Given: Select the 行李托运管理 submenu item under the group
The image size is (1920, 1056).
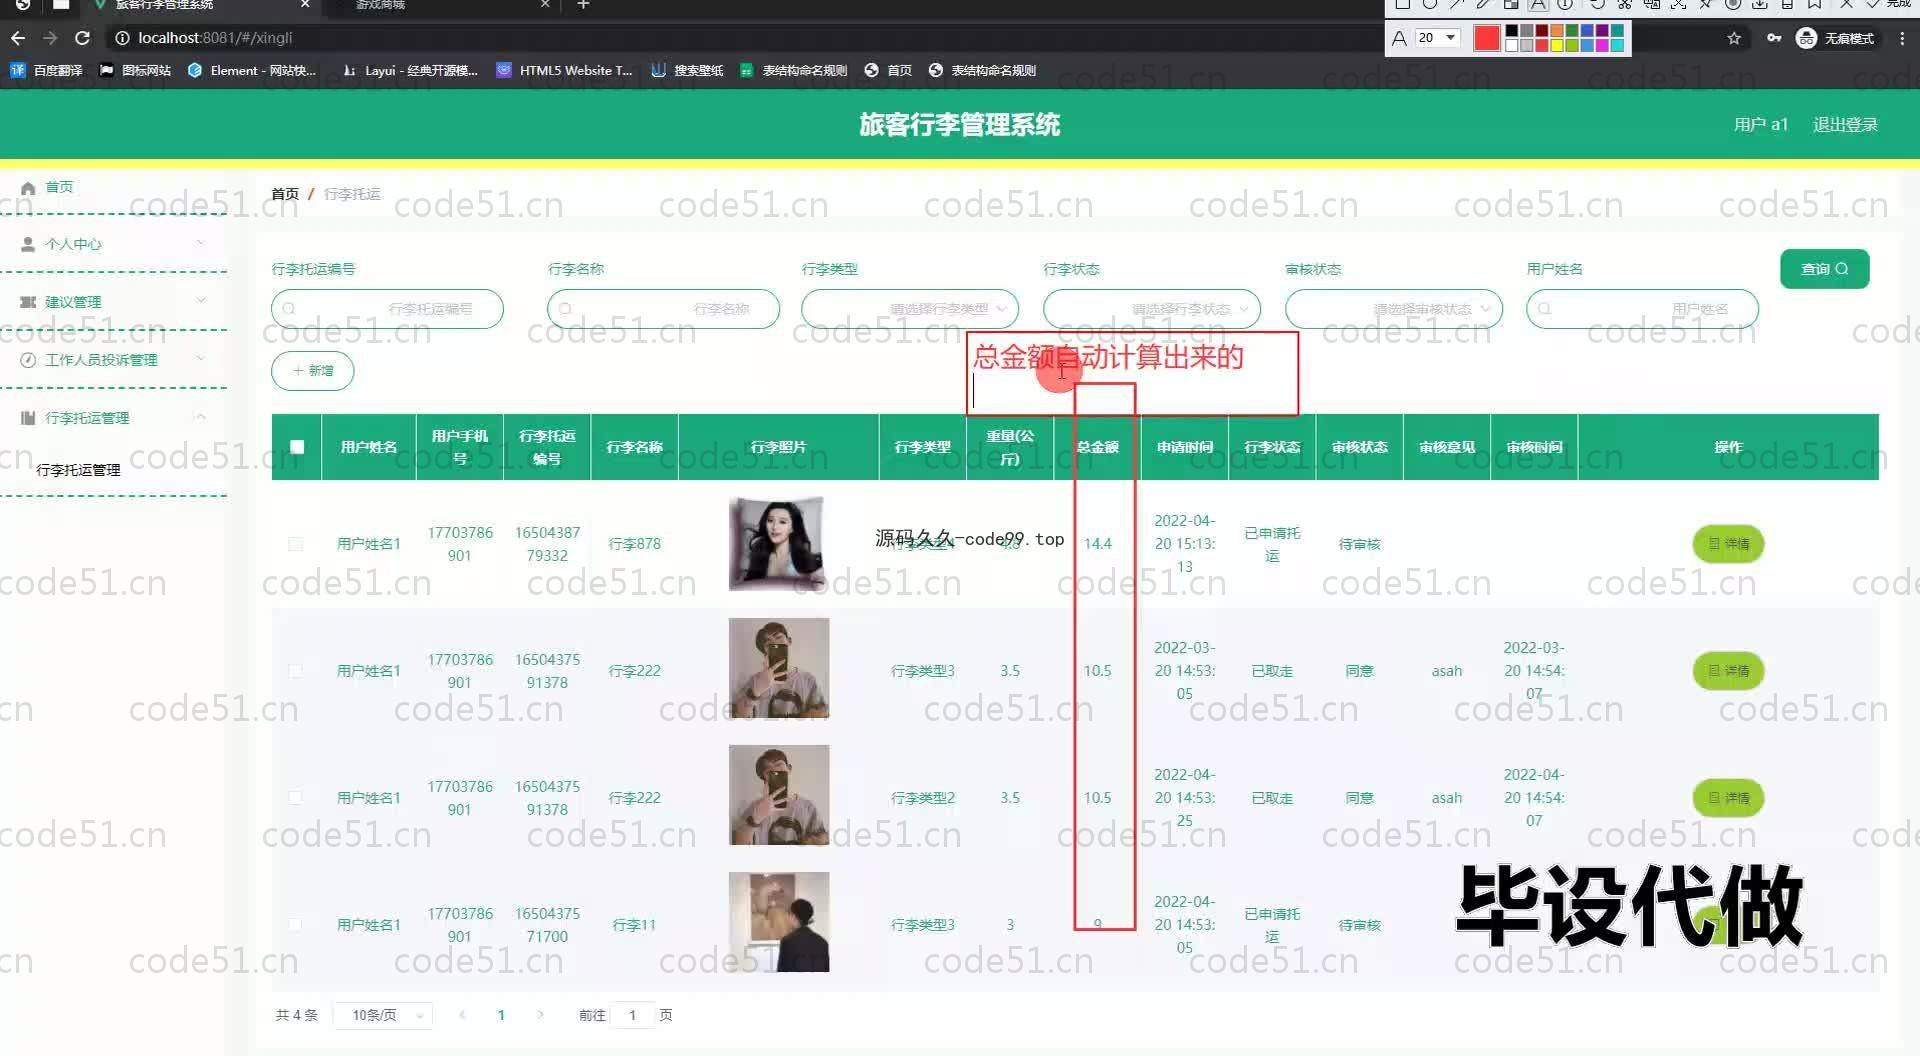Looking at the screenshot, I should click(78, 470).
